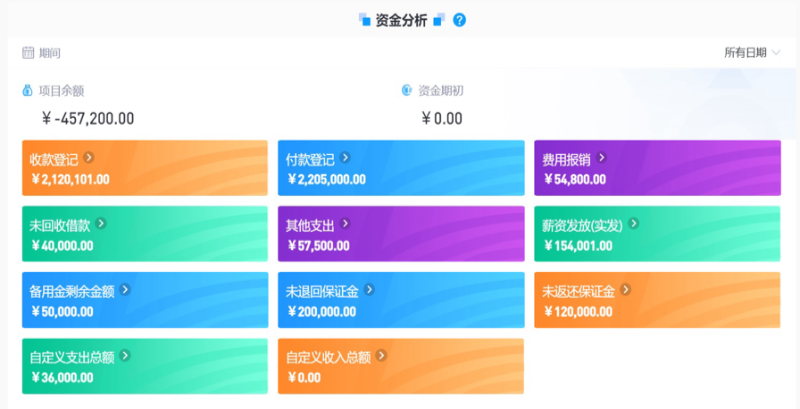Click the arrow icon next to 收款登记

point(89,158)
